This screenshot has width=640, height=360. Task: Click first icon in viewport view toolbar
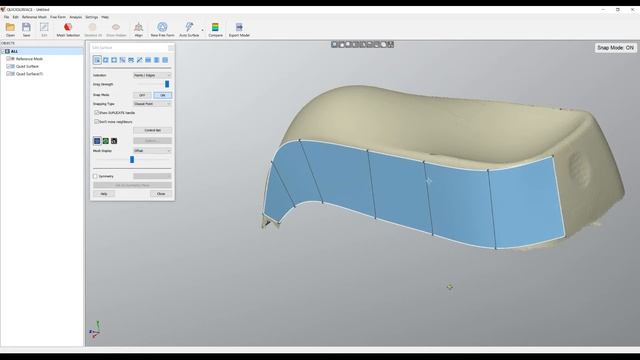[x=334, y=44]
